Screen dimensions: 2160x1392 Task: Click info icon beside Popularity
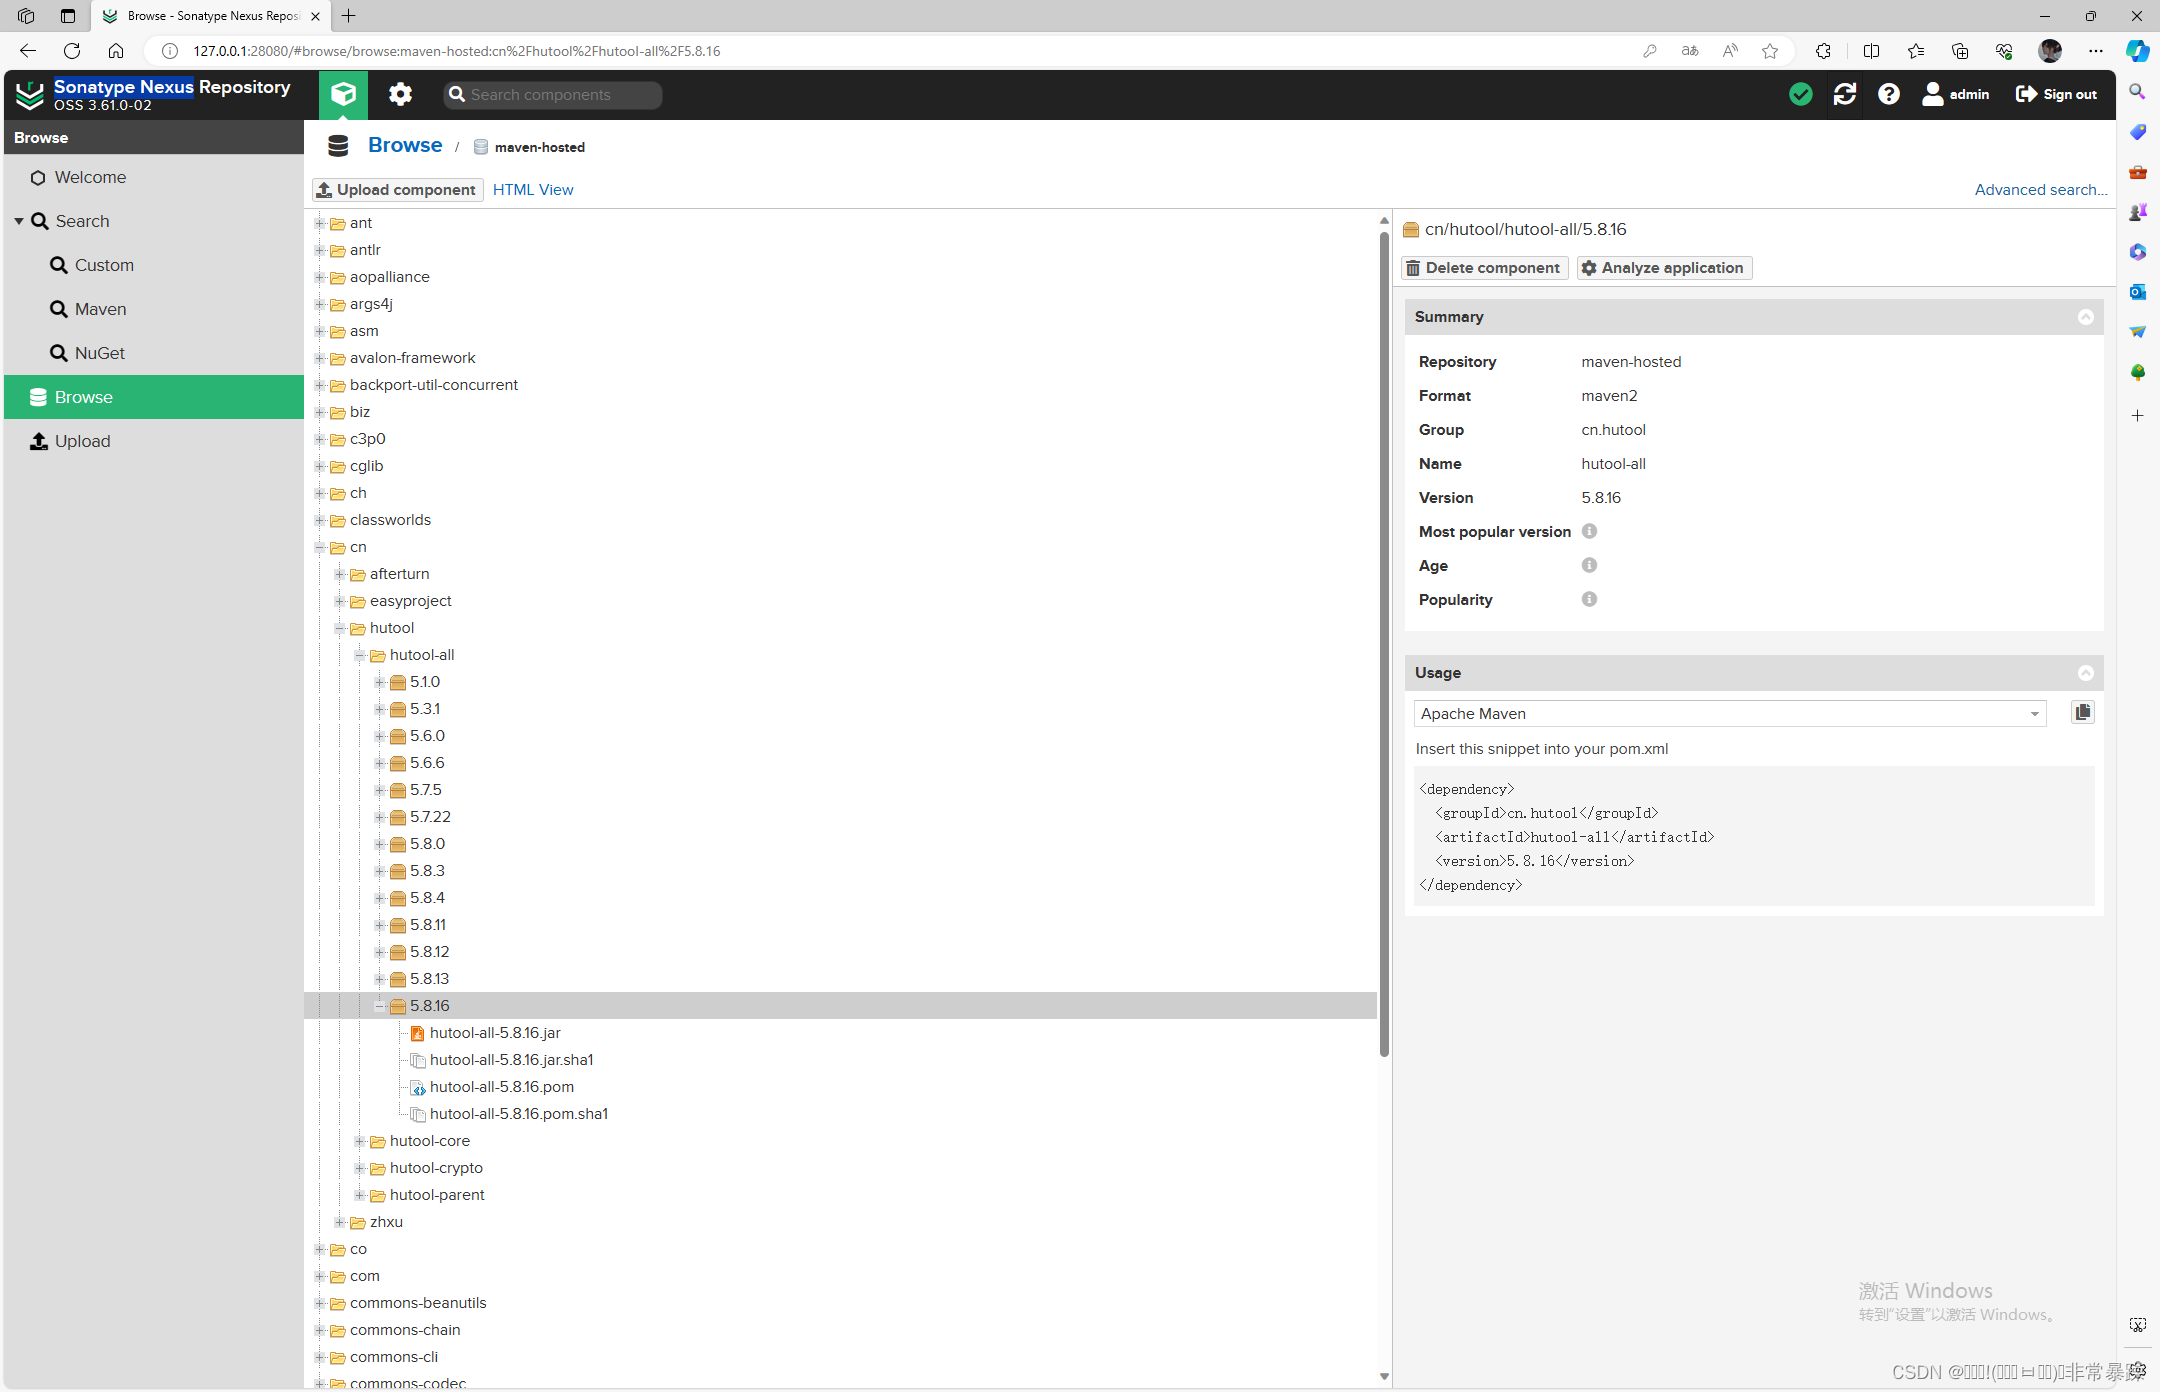pyautogui.click(x=1589, y=599)
